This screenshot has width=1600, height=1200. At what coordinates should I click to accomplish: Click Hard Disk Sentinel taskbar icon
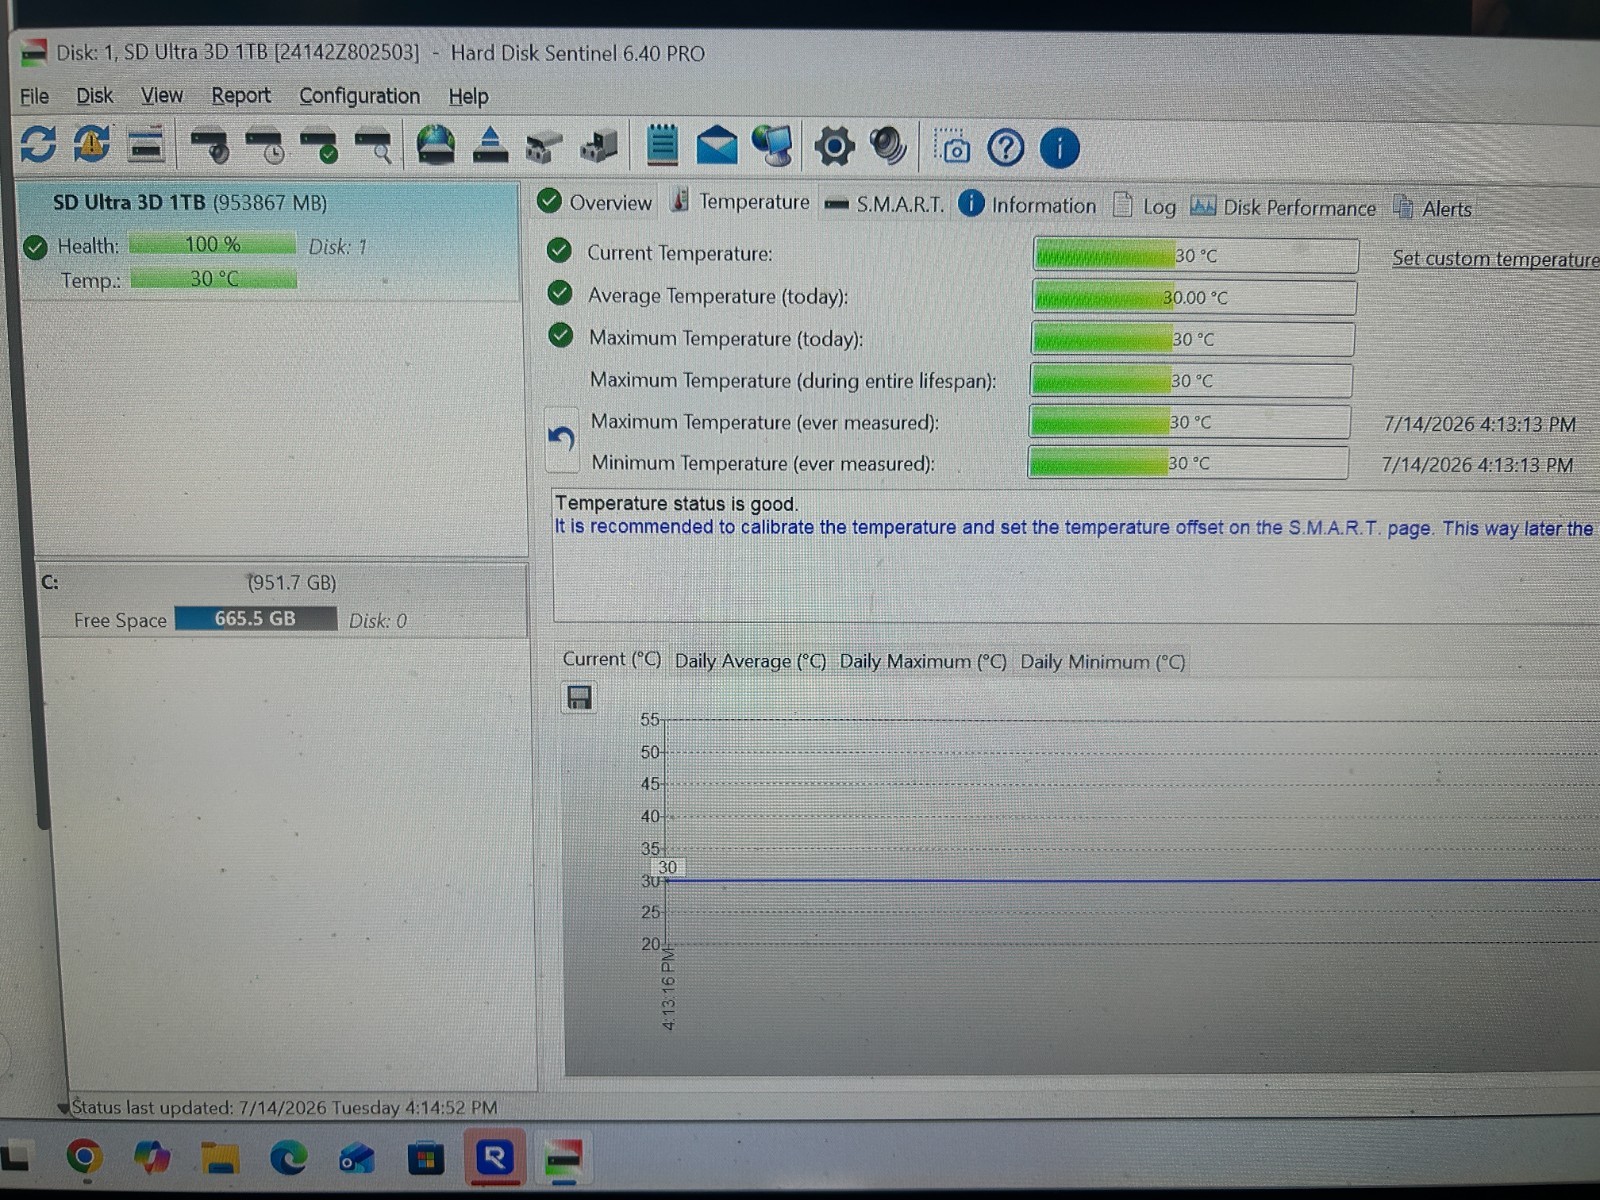pos(563,1159)
